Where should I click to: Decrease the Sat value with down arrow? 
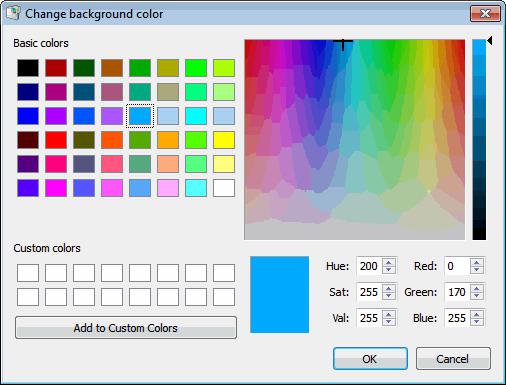pos(388,295)
